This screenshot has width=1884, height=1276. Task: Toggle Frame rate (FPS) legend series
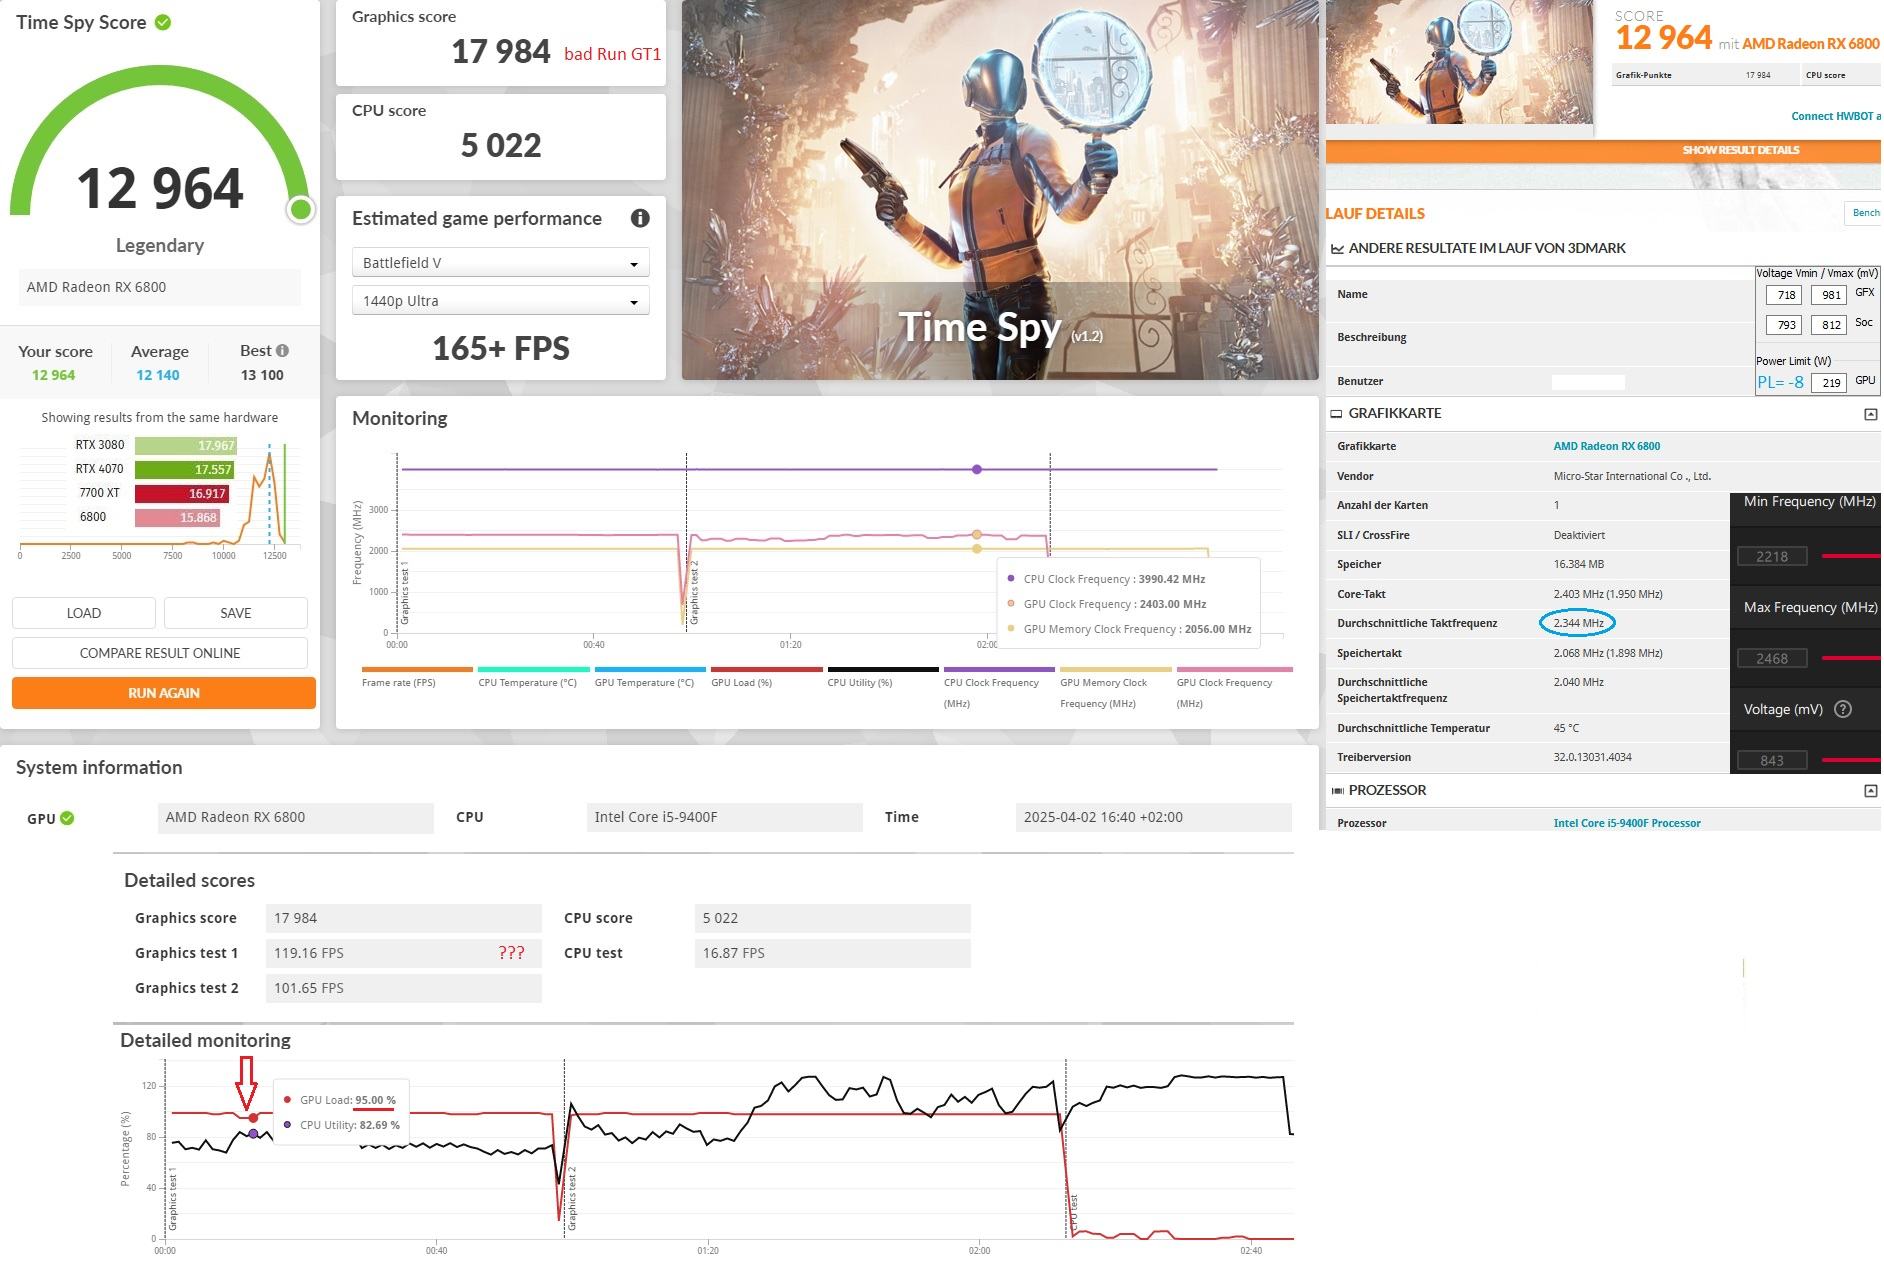(x=417, y=678)
